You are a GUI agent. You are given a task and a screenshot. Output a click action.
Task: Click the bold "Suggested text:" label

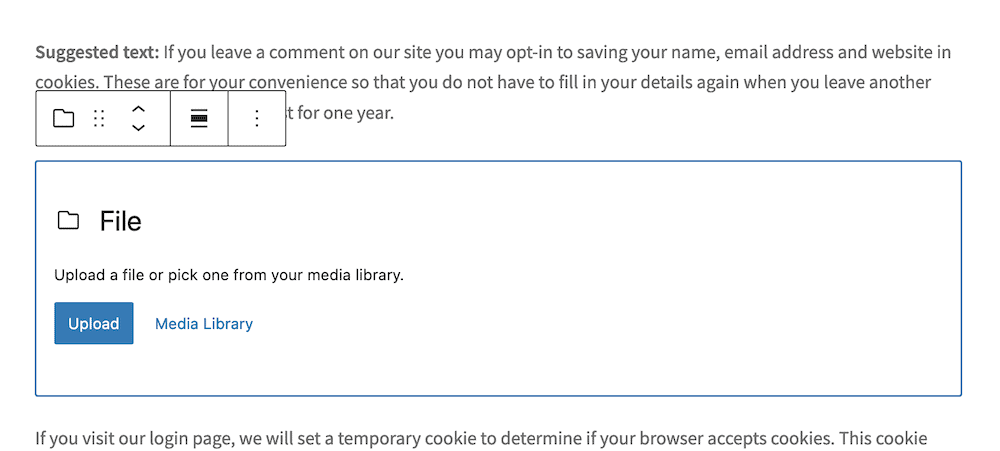97,52
